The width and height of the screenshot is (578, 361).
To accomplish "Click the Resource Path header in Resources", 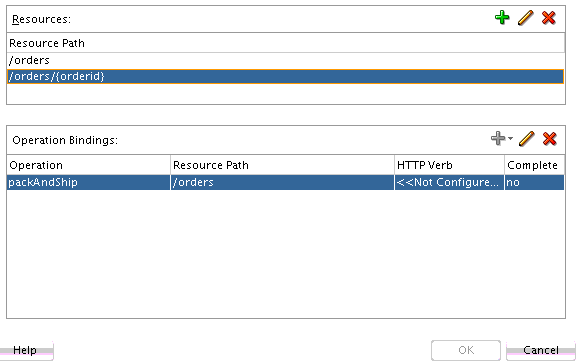I will coord(286,43).
